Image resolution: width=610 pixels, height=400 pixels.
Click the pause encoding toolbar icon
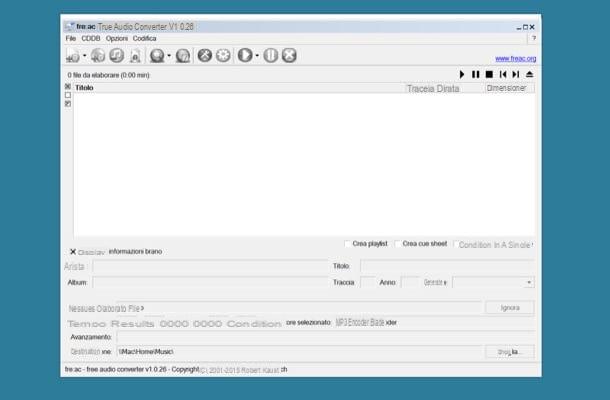[271, 55]
